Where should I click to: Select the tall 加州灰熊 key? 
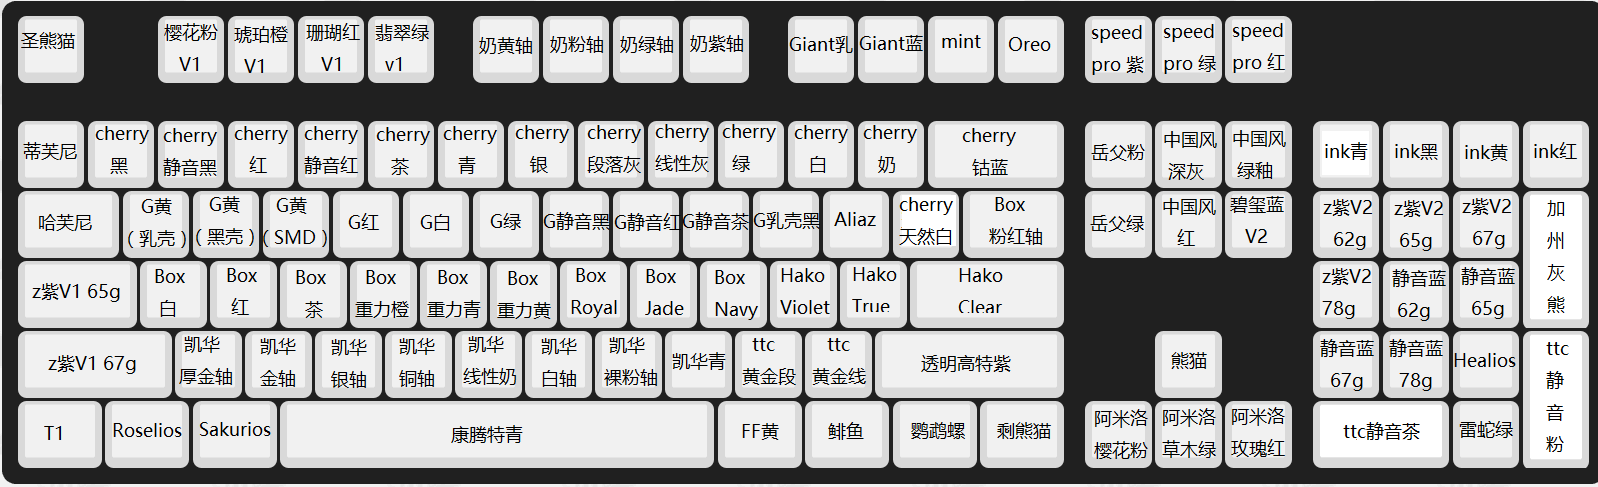coord(1555,258)
